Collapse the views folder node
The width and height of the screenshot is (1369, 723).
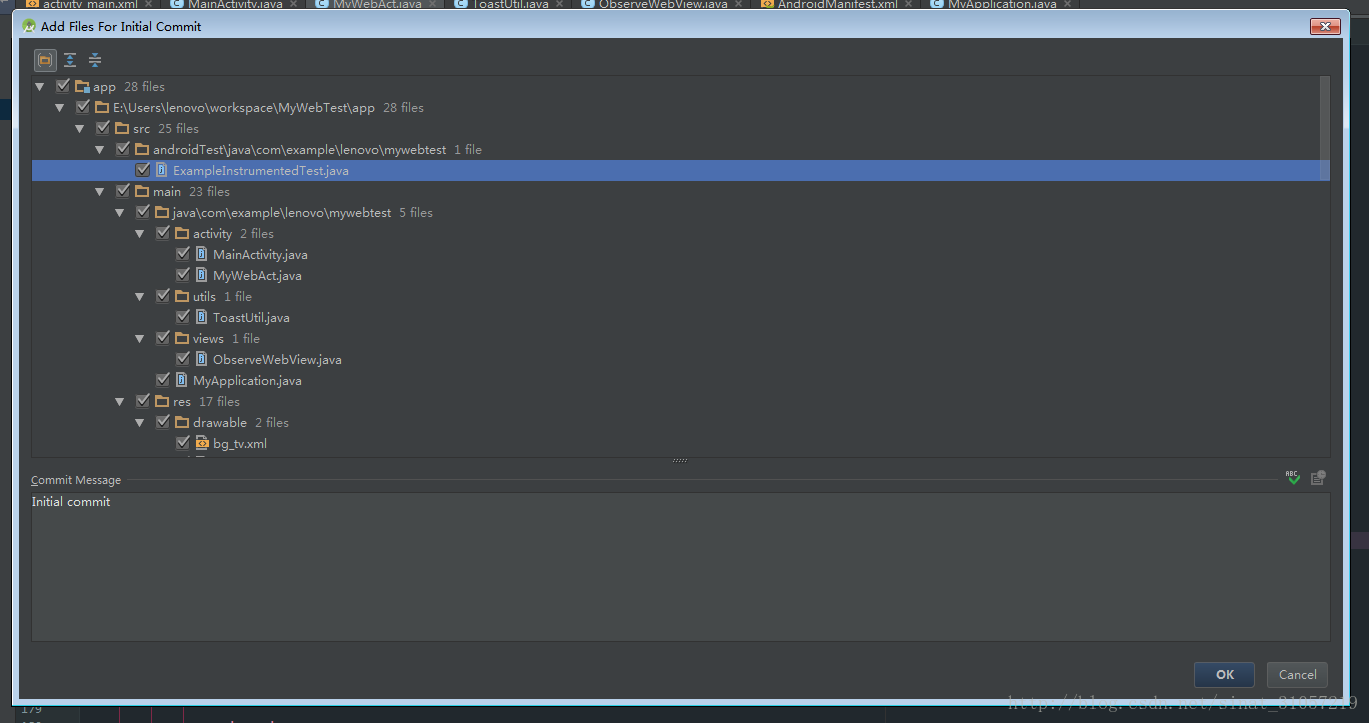click(x=140, y=339)
